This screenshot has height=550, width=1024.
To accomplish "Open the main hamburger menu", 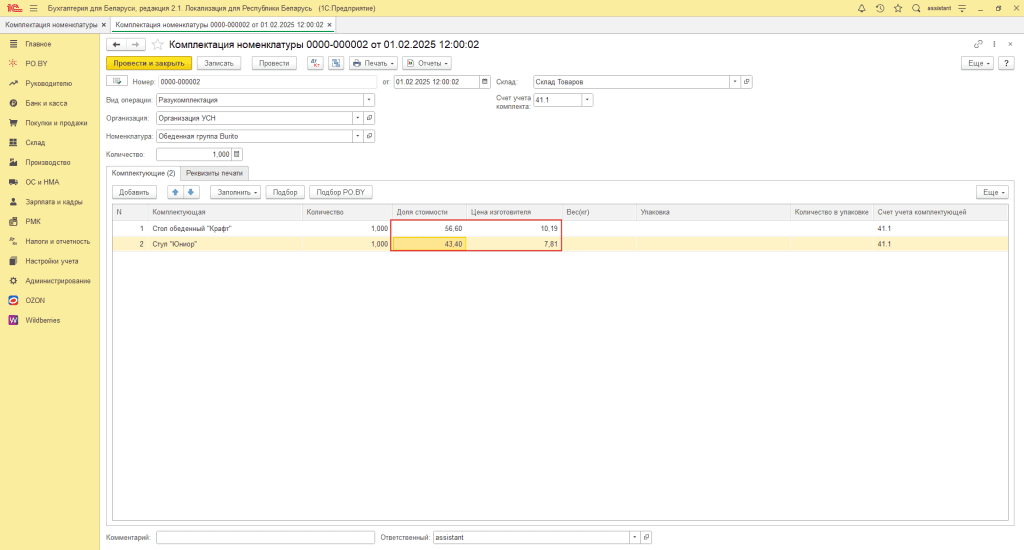I will [x=33, y=8].
